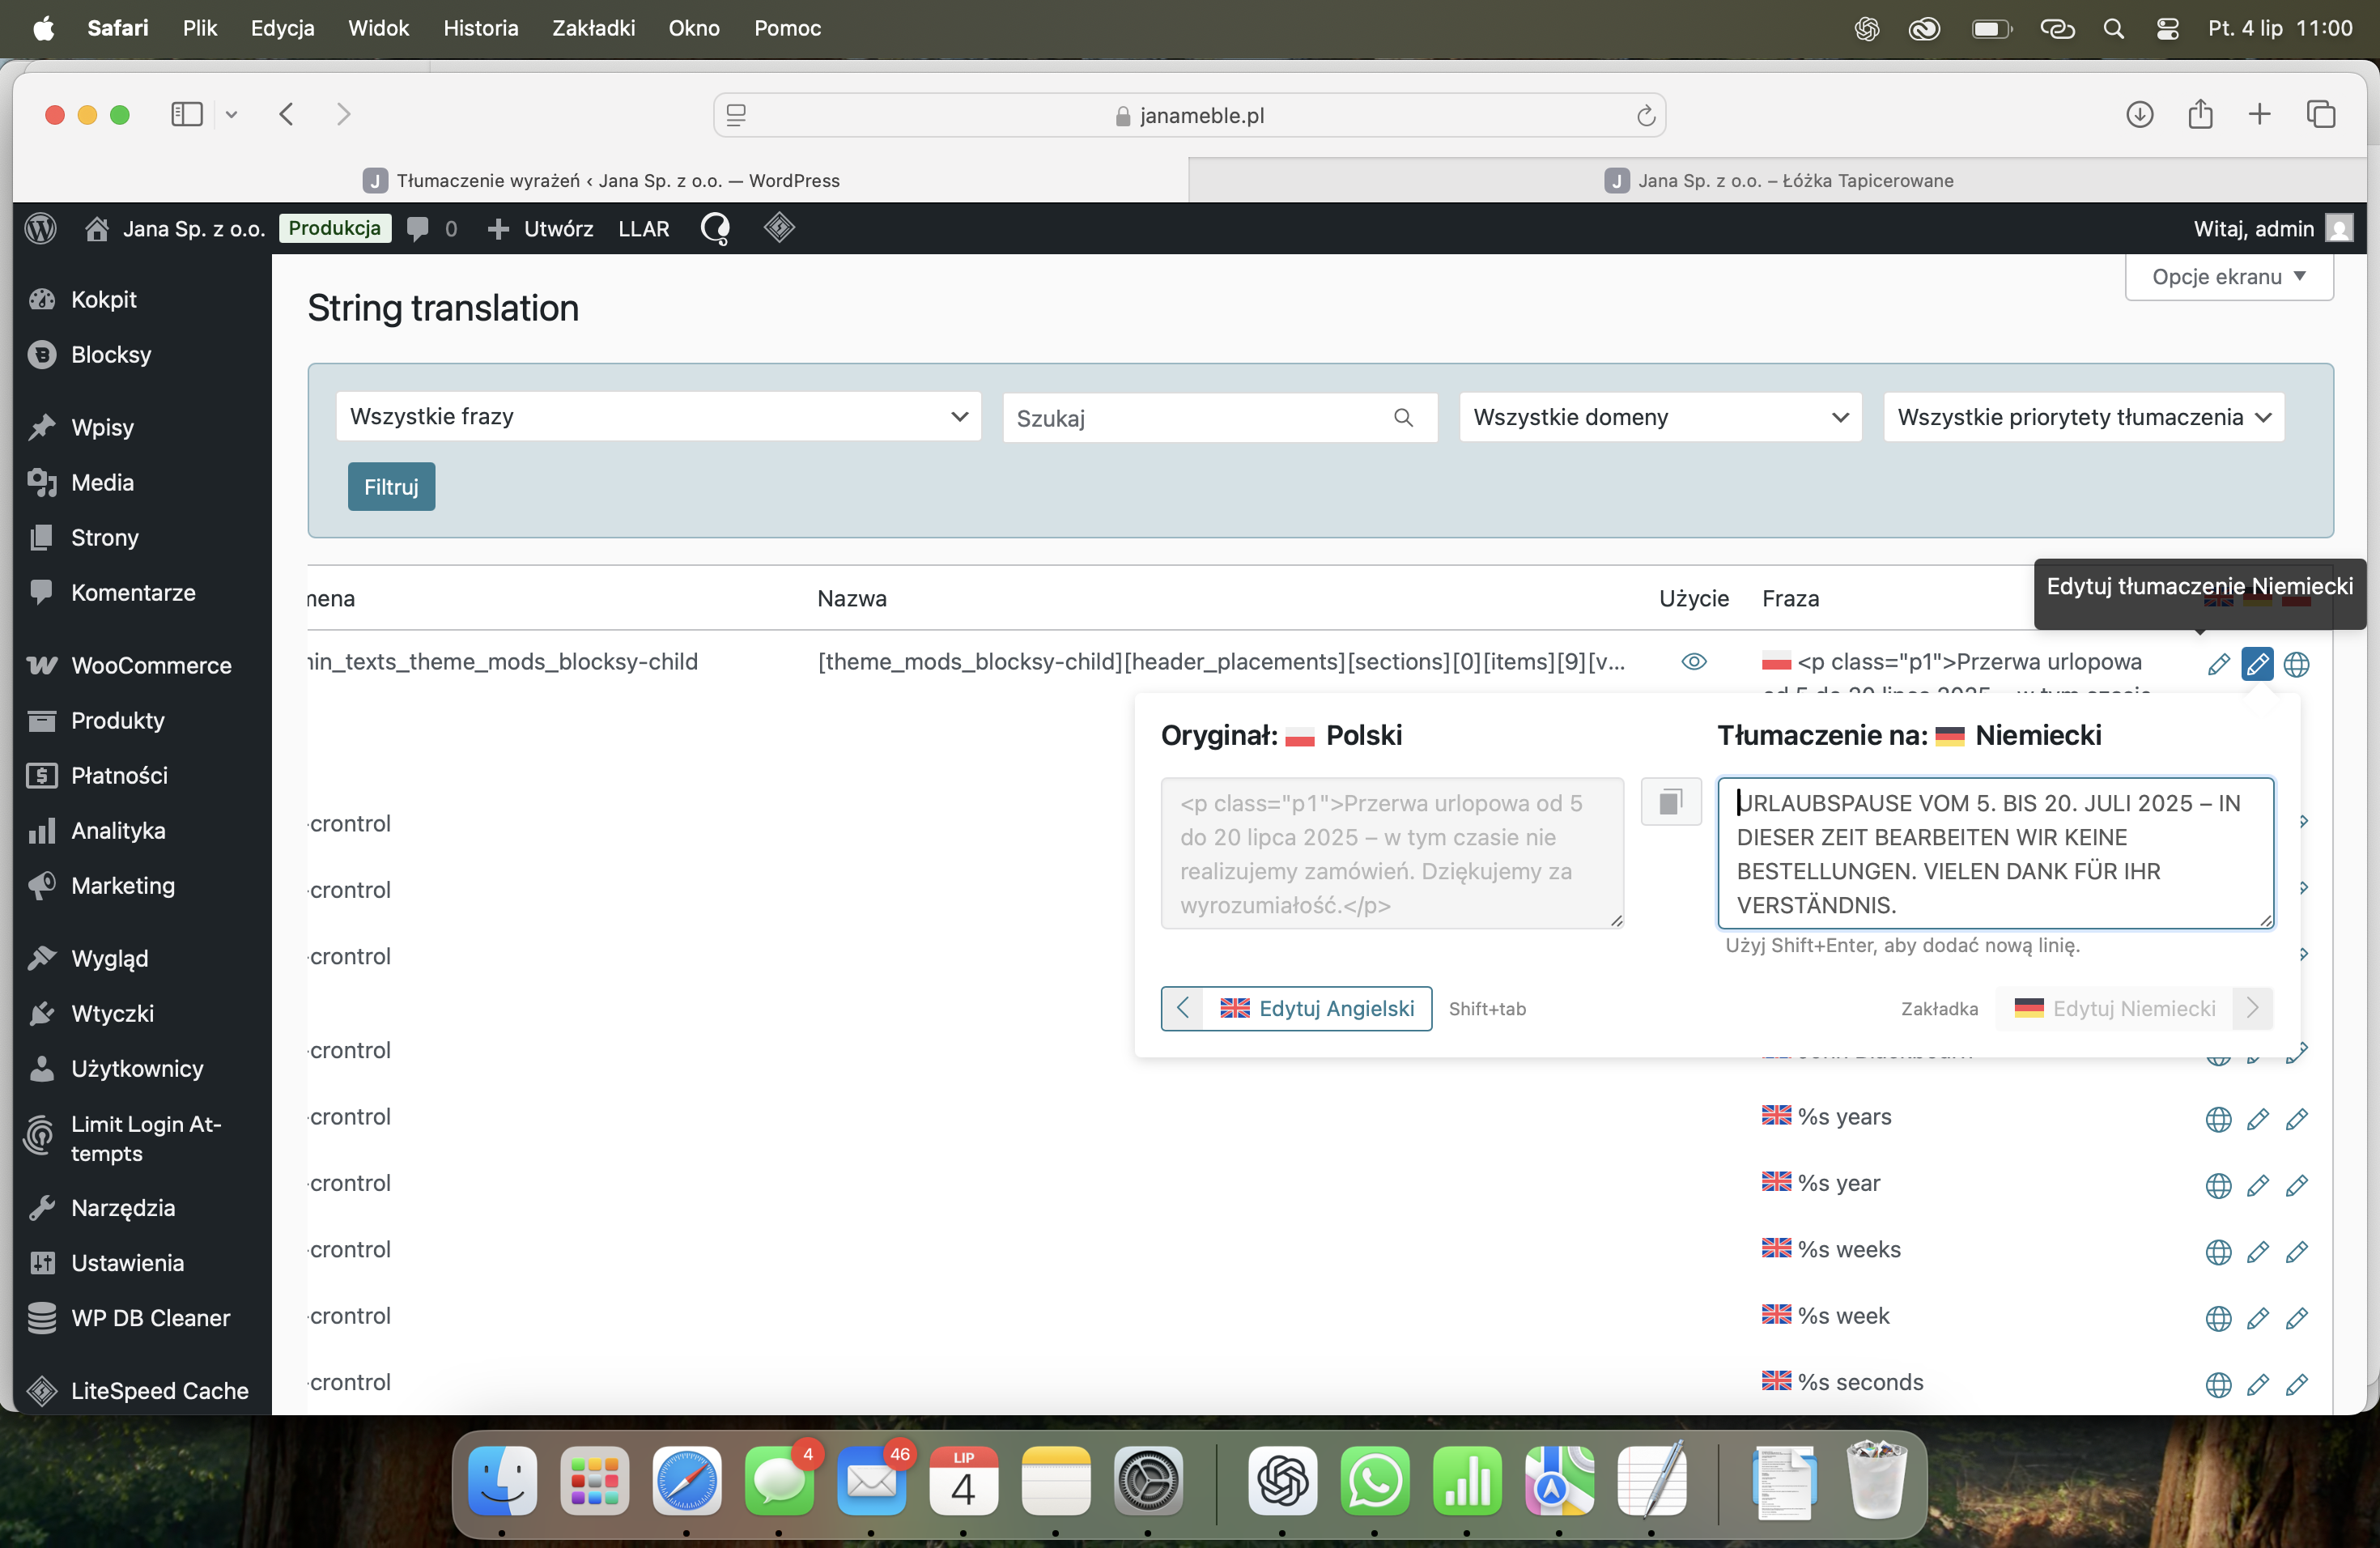Open Wtyczki in WordPress sidebar

112,1013
